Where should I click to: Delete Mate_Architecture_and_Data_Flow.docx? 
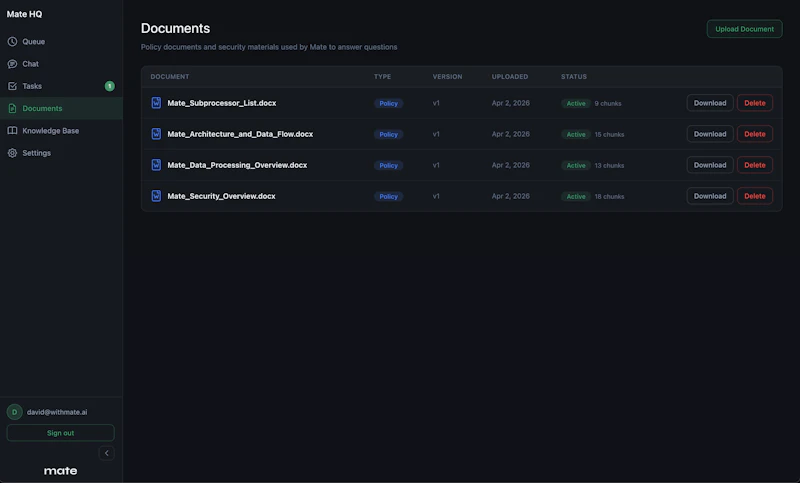pyautogui.click(x=755, y=134)
